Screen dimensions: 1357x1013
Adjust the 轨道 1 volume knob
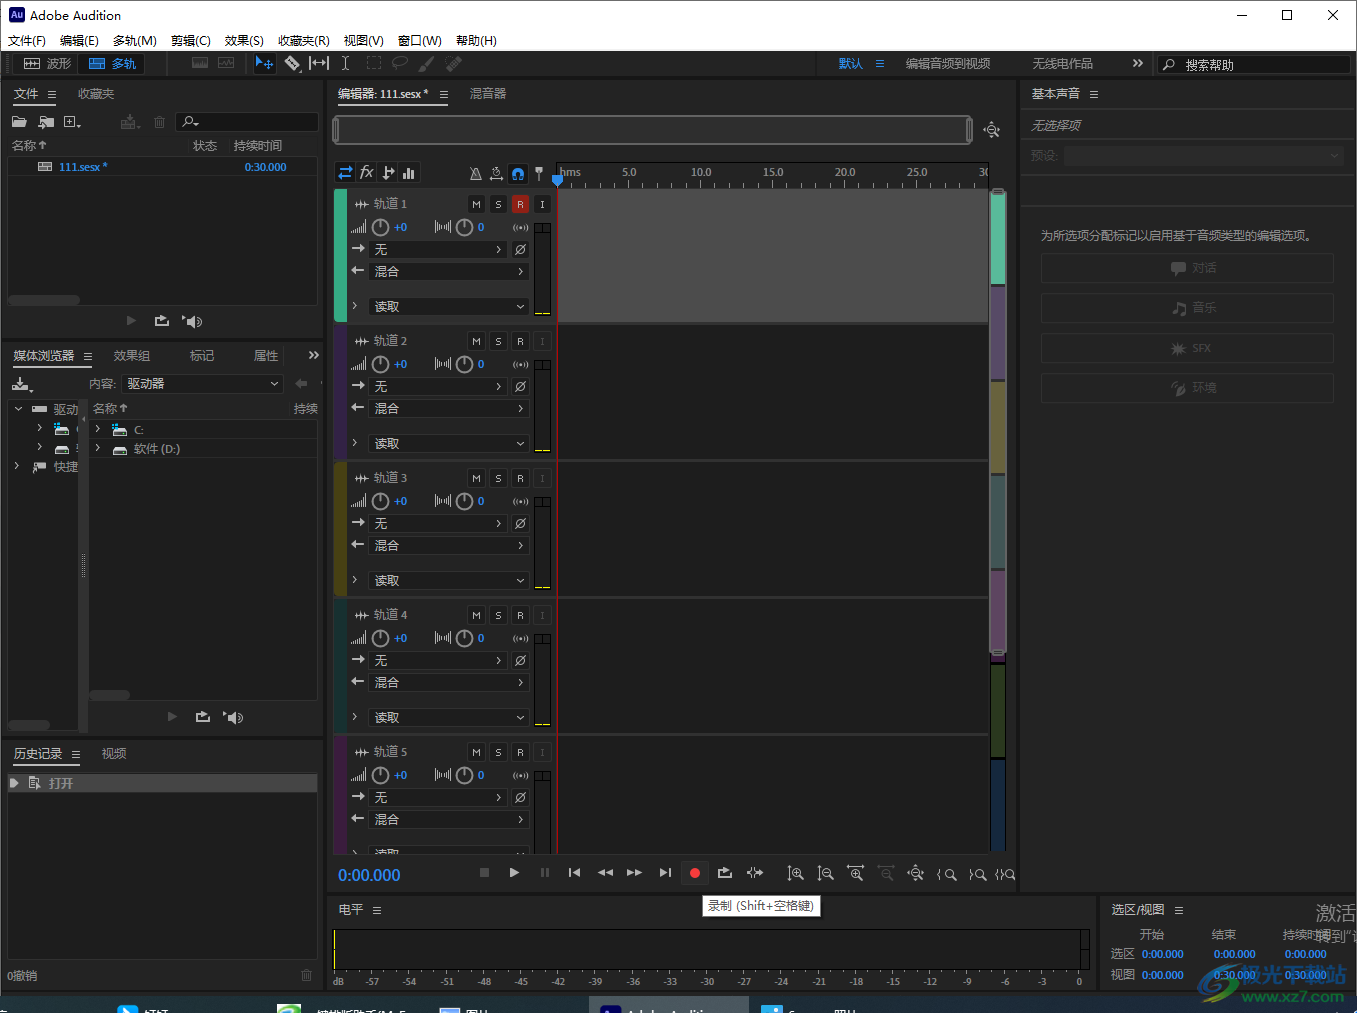(381, 227)
